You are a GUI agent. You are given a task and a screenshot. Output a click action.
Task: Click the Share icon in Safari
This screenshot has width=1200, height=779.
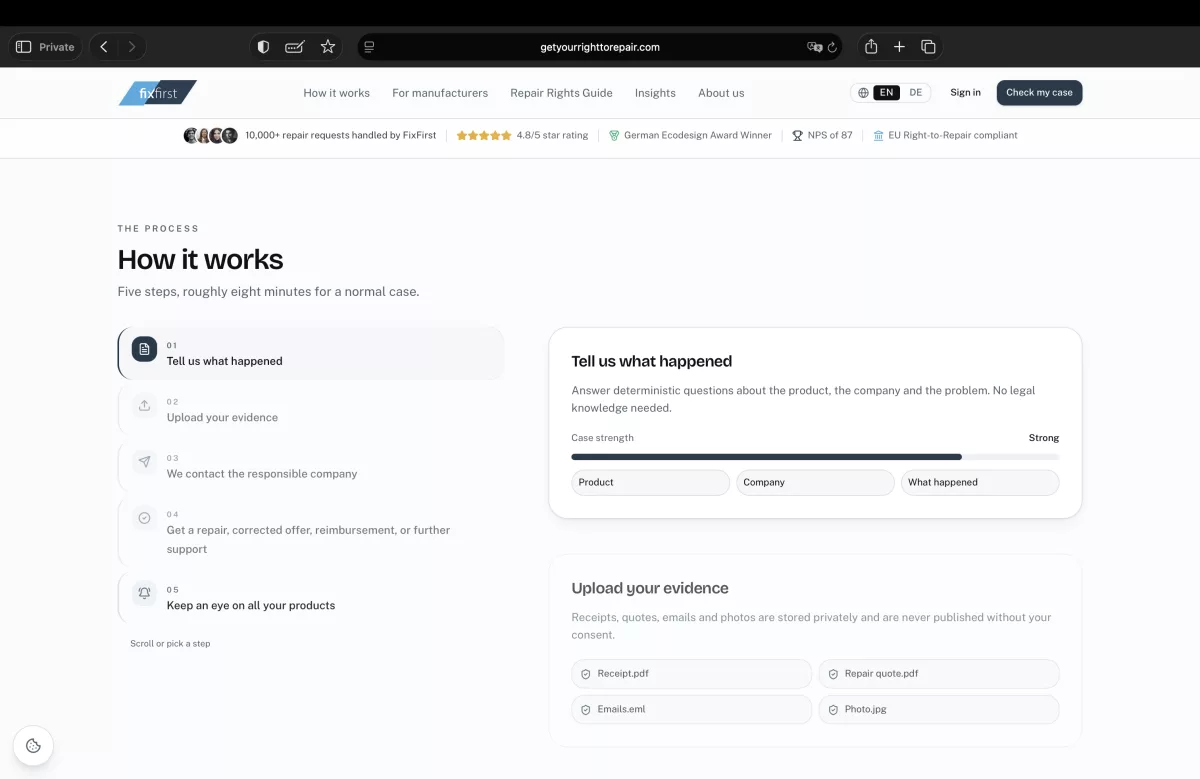click(871, 47)
